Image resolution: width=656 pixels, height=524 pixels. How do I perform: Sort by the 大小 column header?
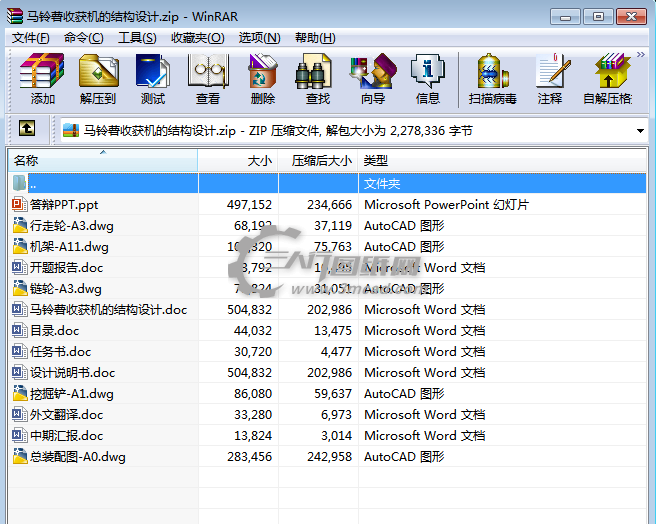(x=238, y=160)
